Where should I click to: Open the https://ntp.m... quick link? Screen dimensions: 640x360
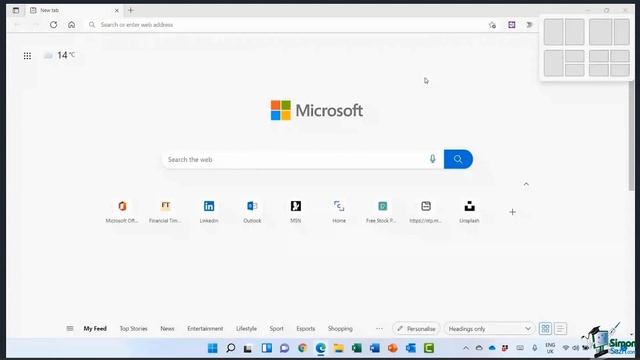click(x=426, y=211)
